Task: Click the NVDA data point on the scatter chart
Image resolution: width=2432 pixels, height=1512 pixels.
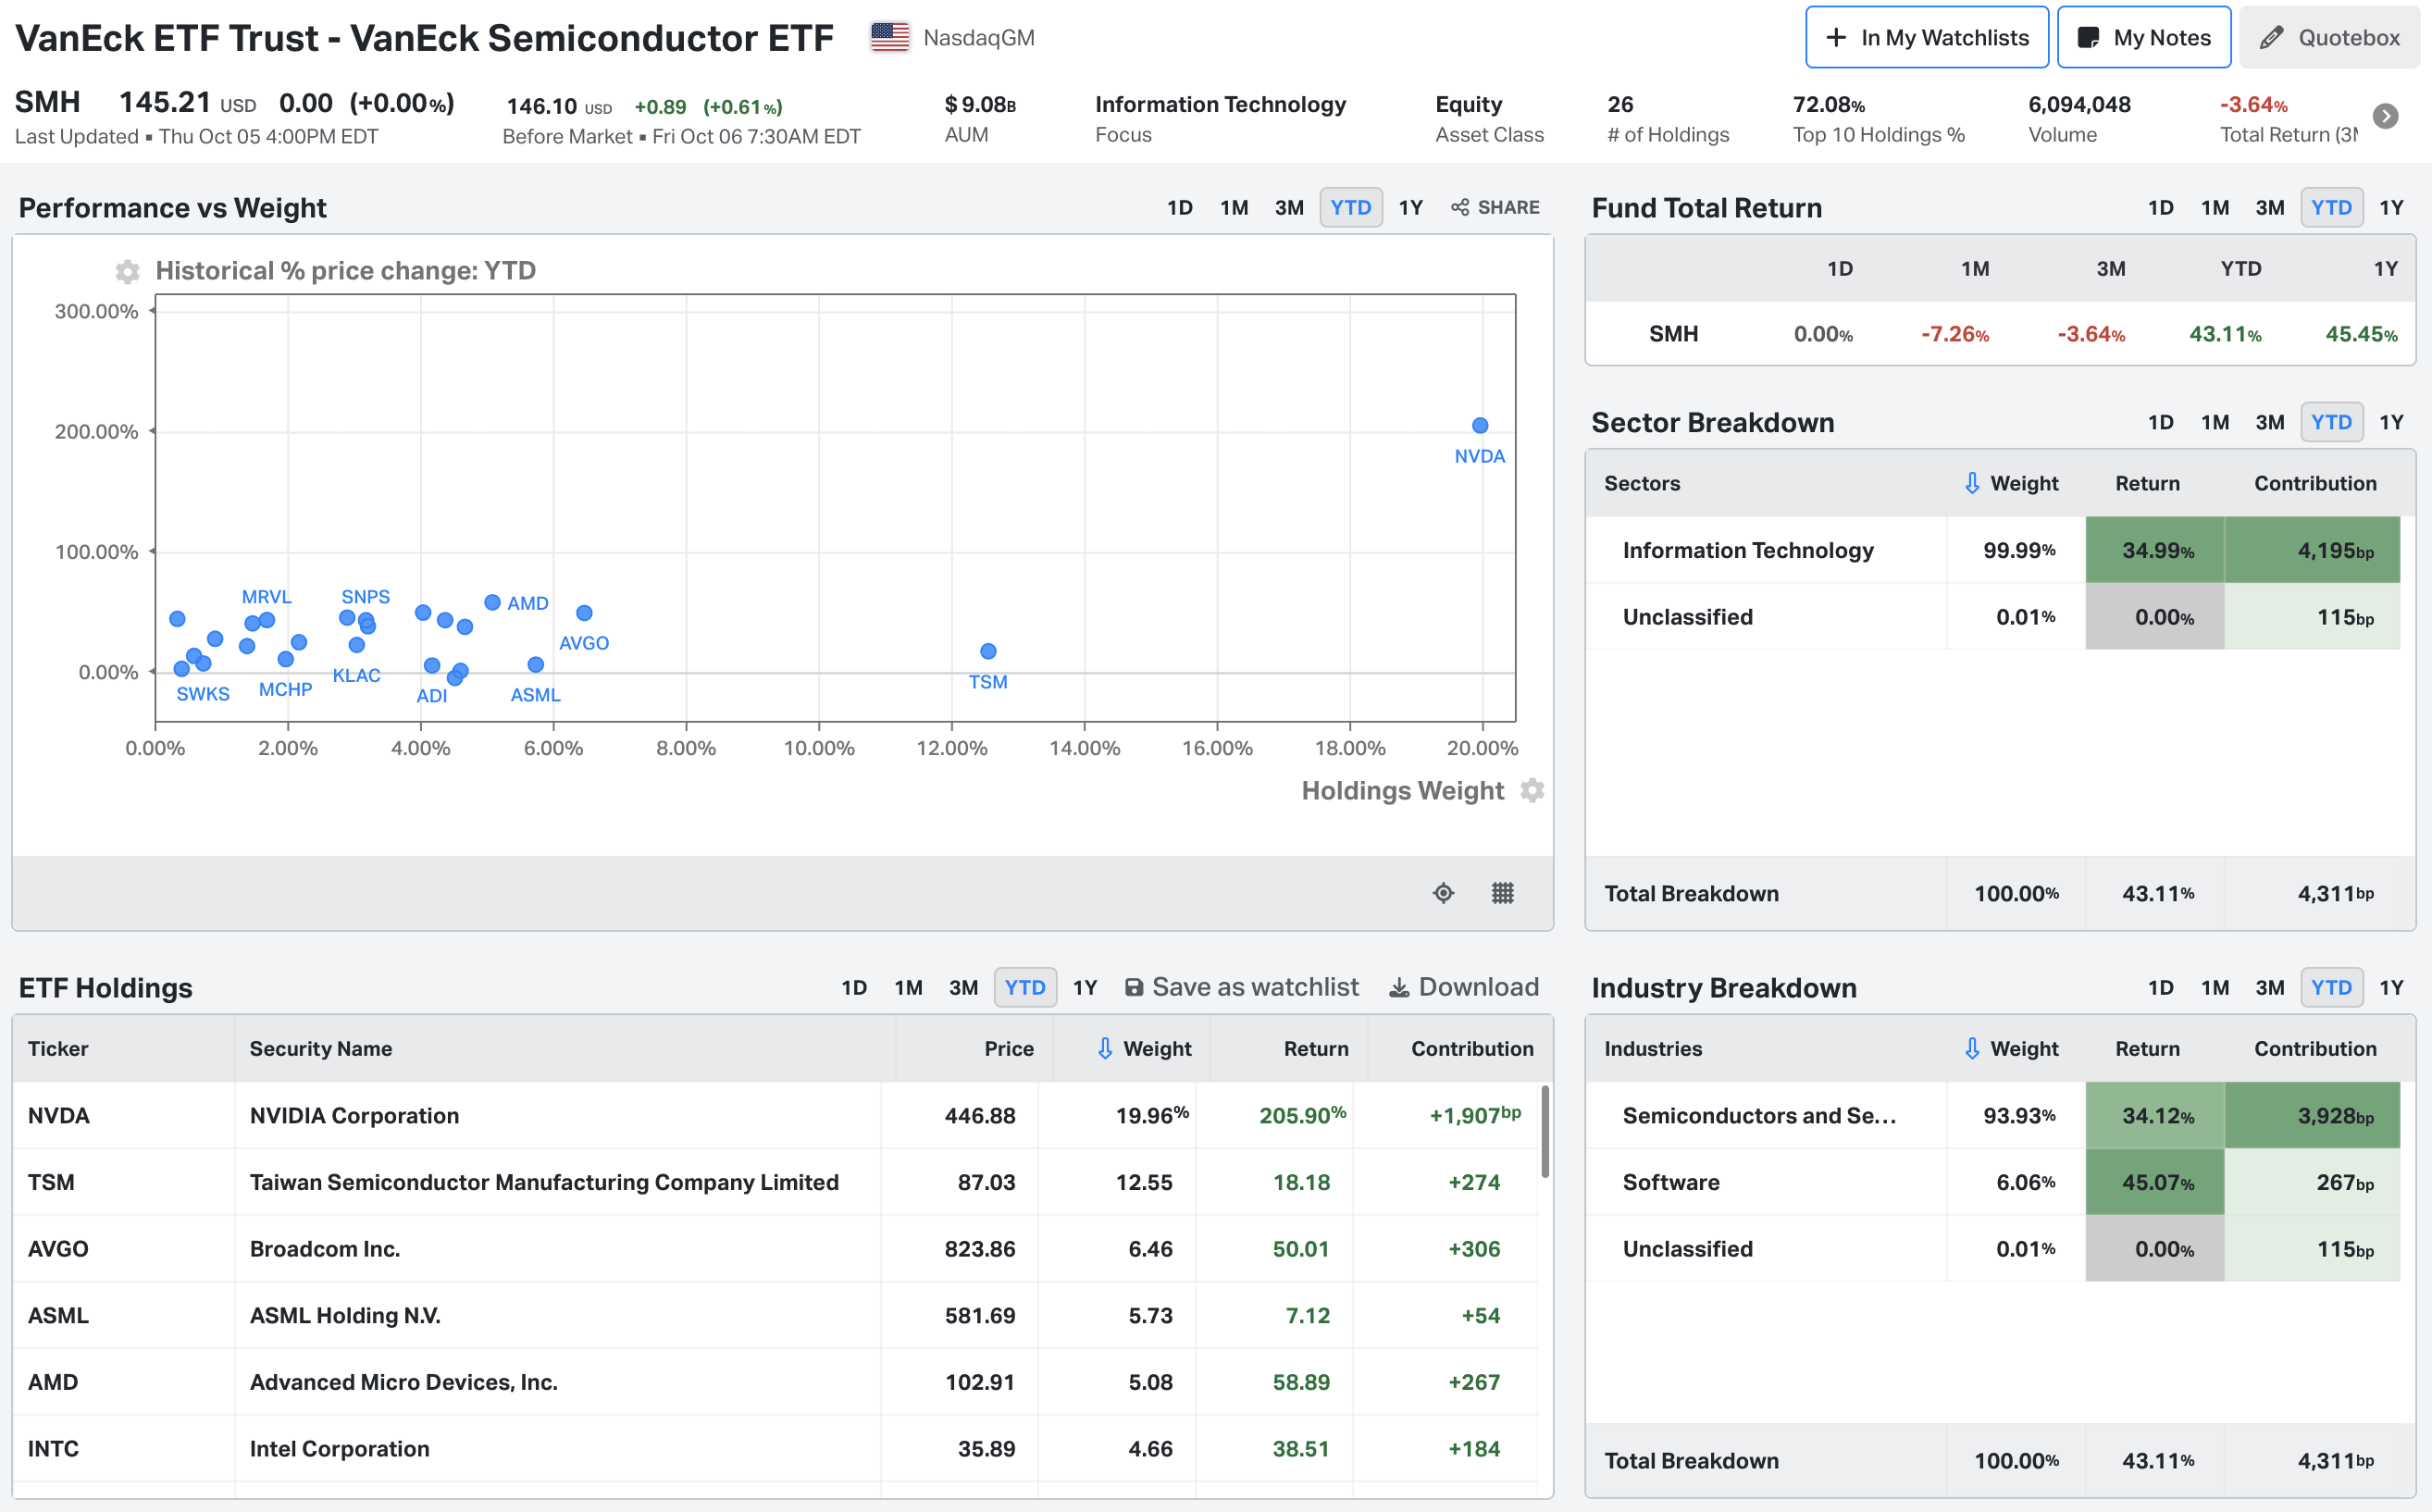Action: [1480, 426]
